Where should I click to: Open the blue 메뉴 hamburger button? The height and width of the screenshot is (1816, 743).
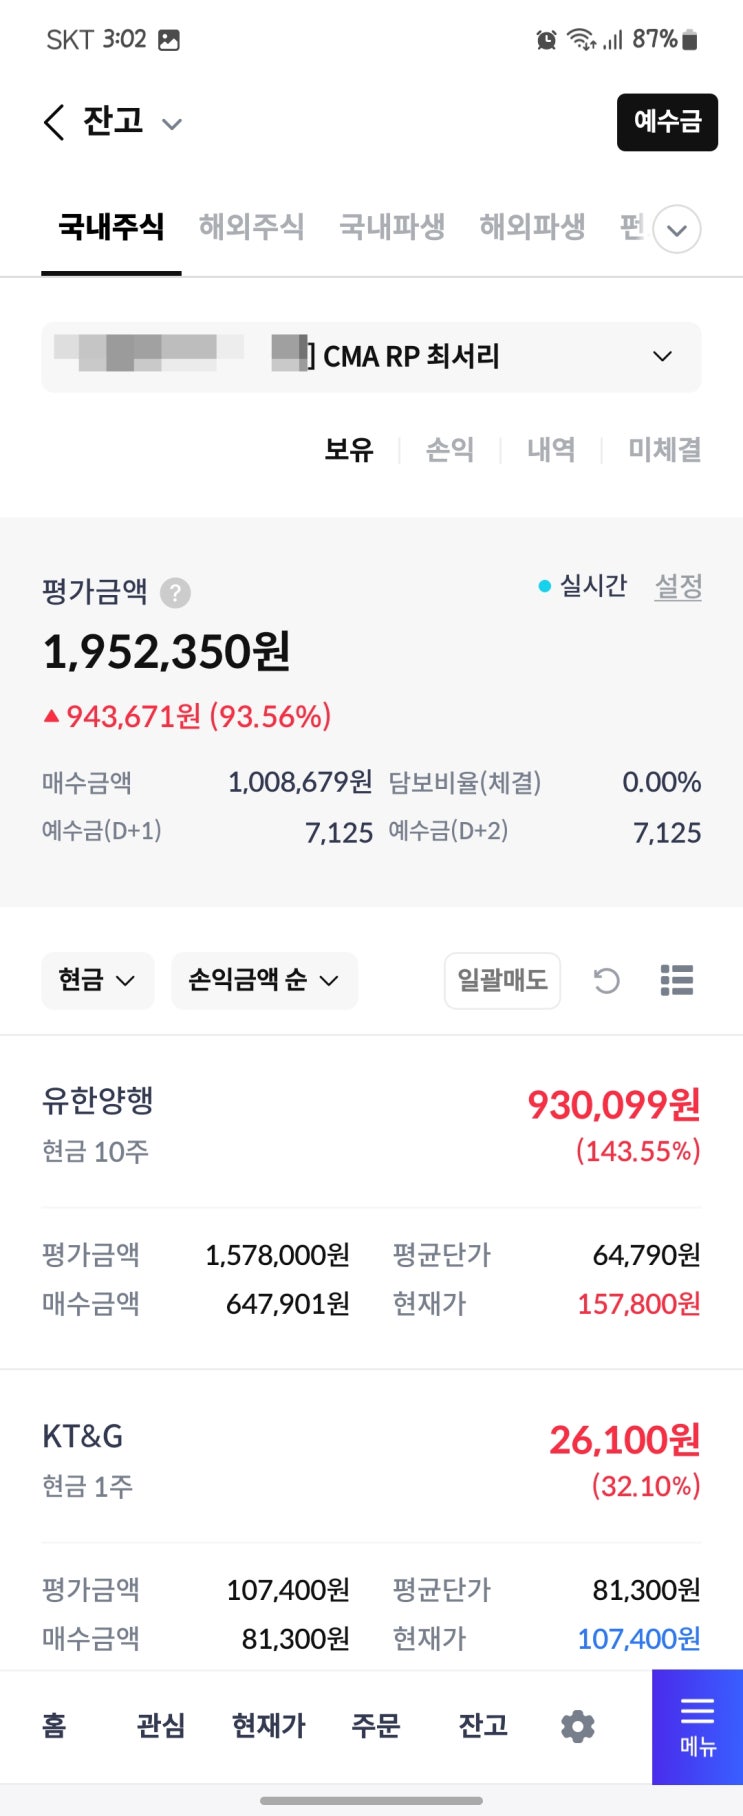tap(697, 1726)
